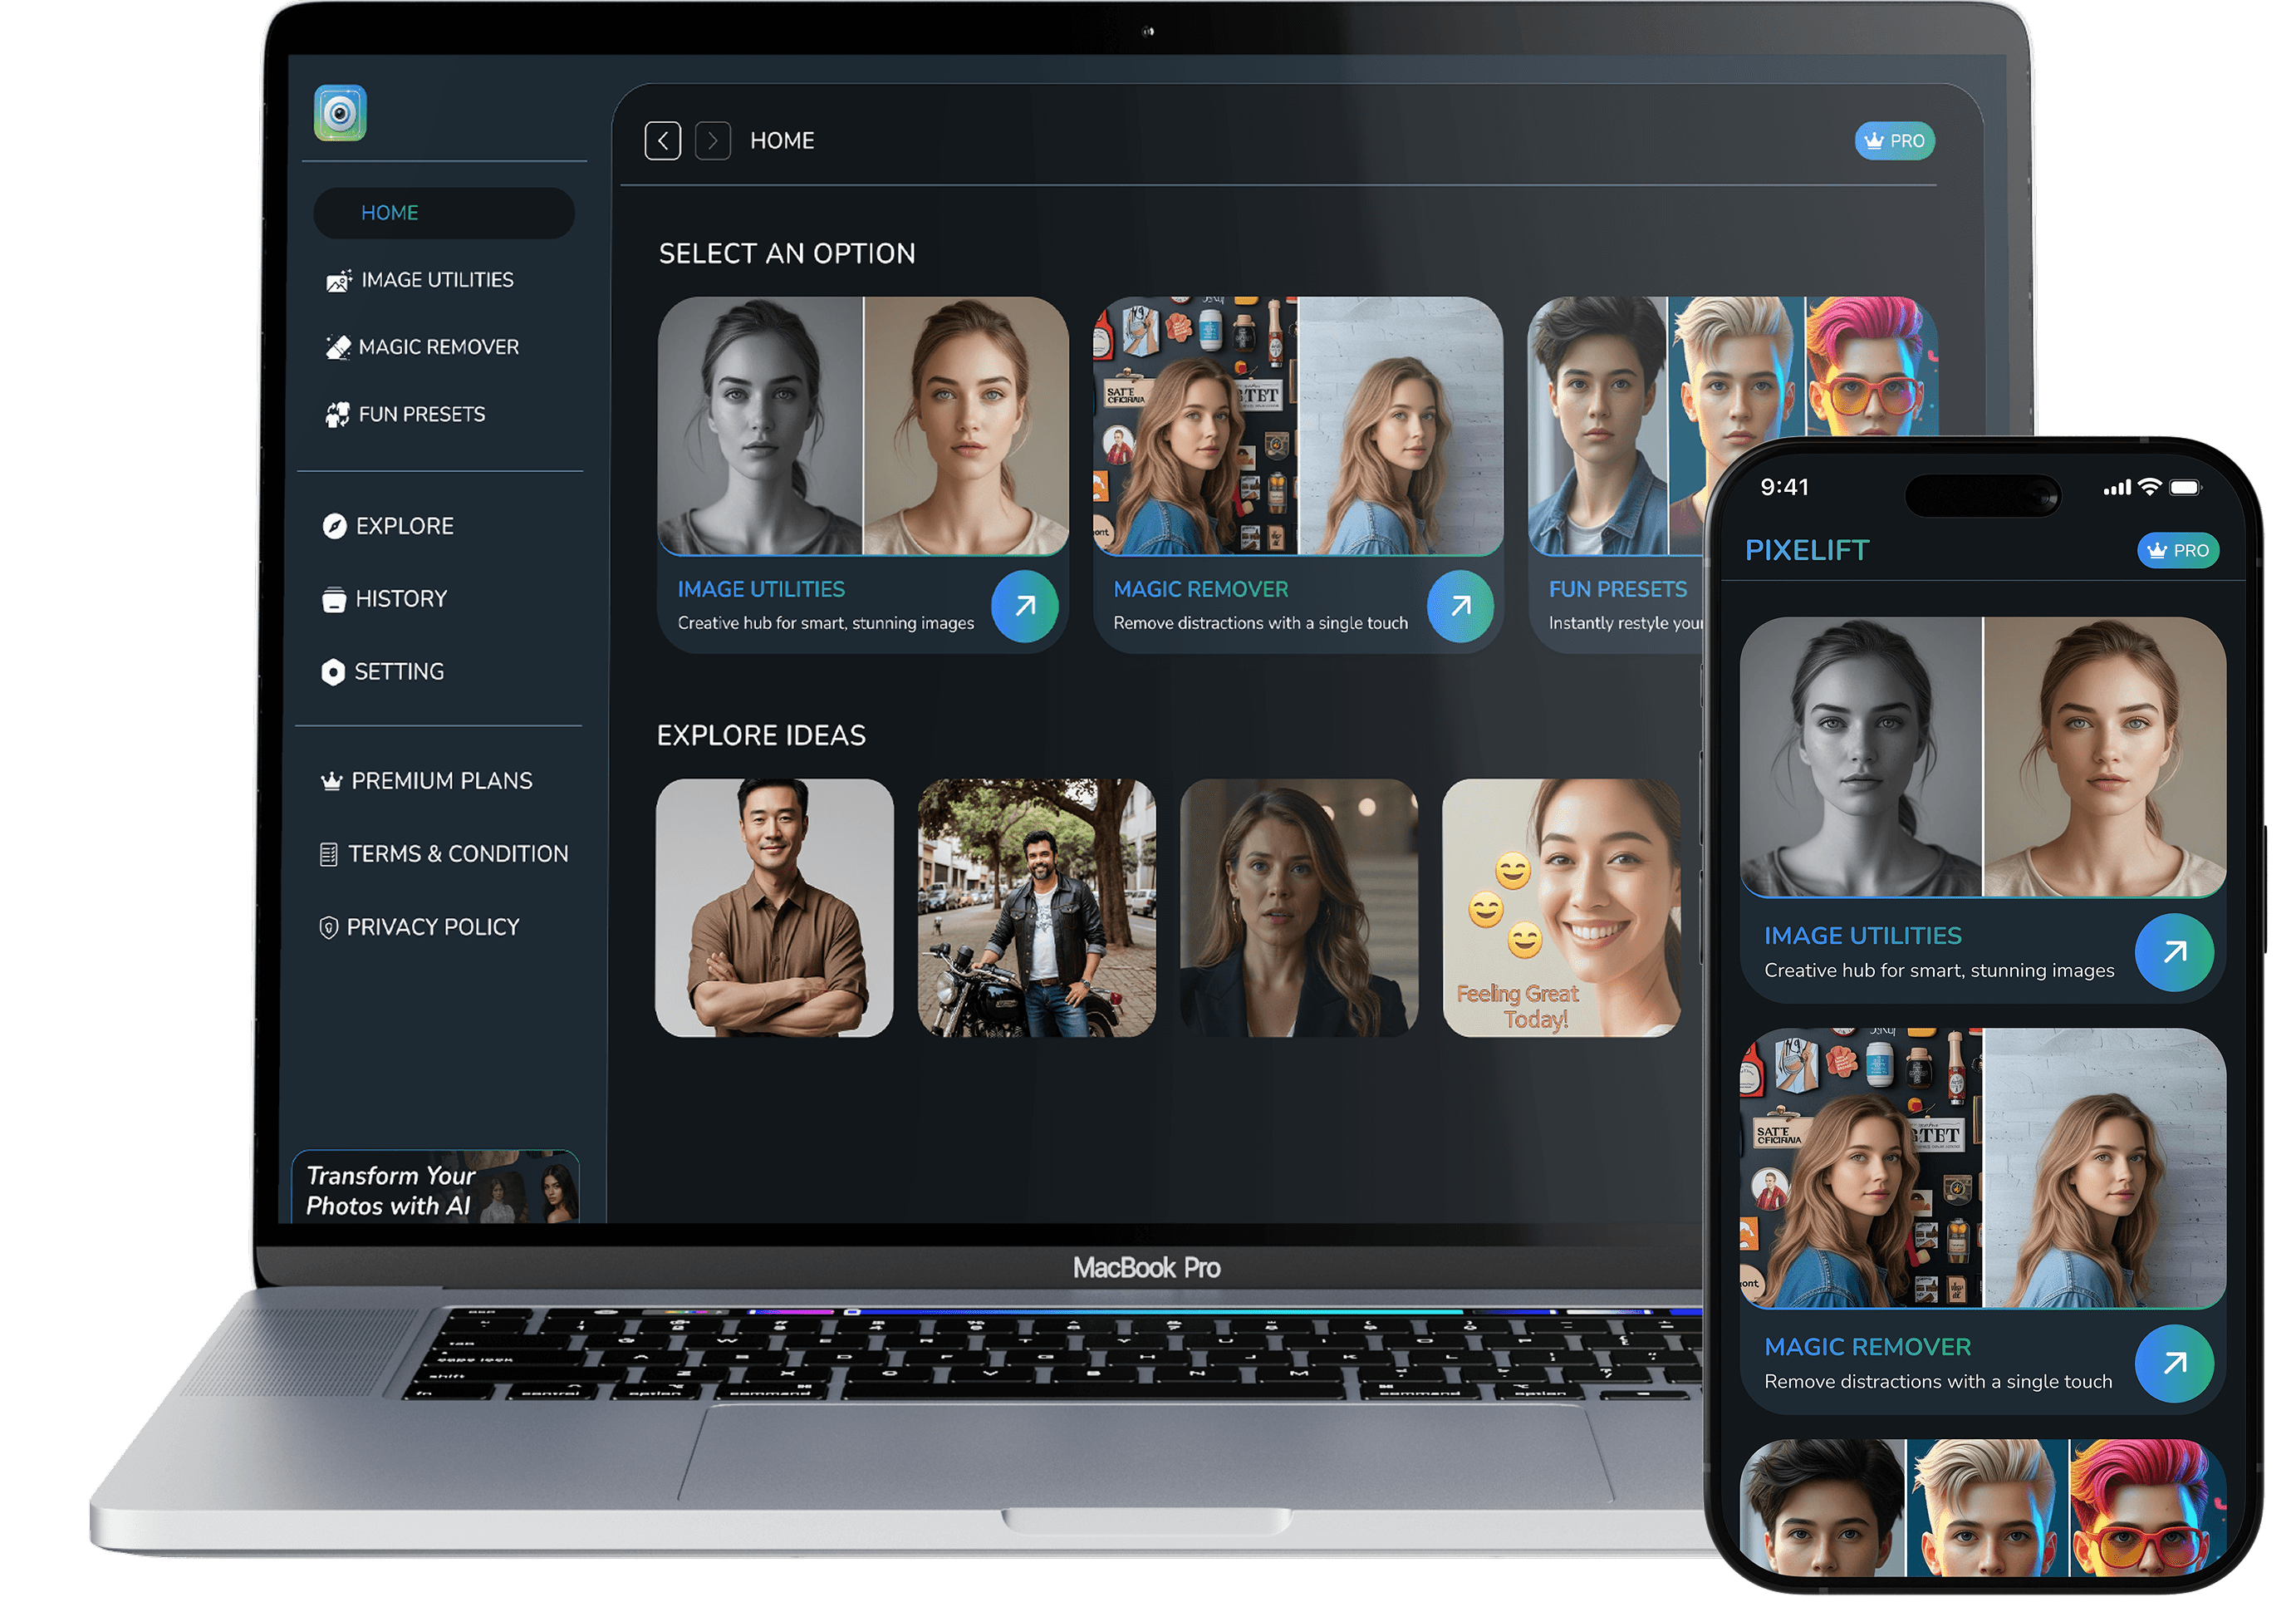This screenshot has width=2296, height=1602.
Task: Click the PixeLift camera app logo
Action: [340, 113]
